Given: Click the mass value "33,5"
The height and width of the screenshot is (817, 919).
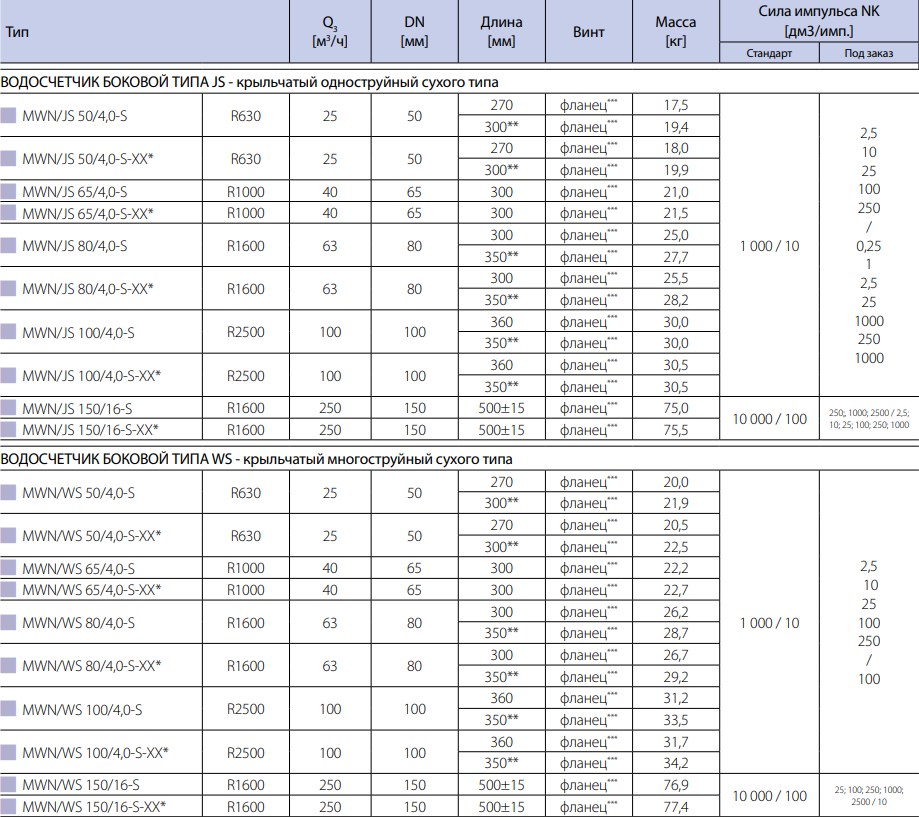Looking at the screenshot, I should click(676, 720).
